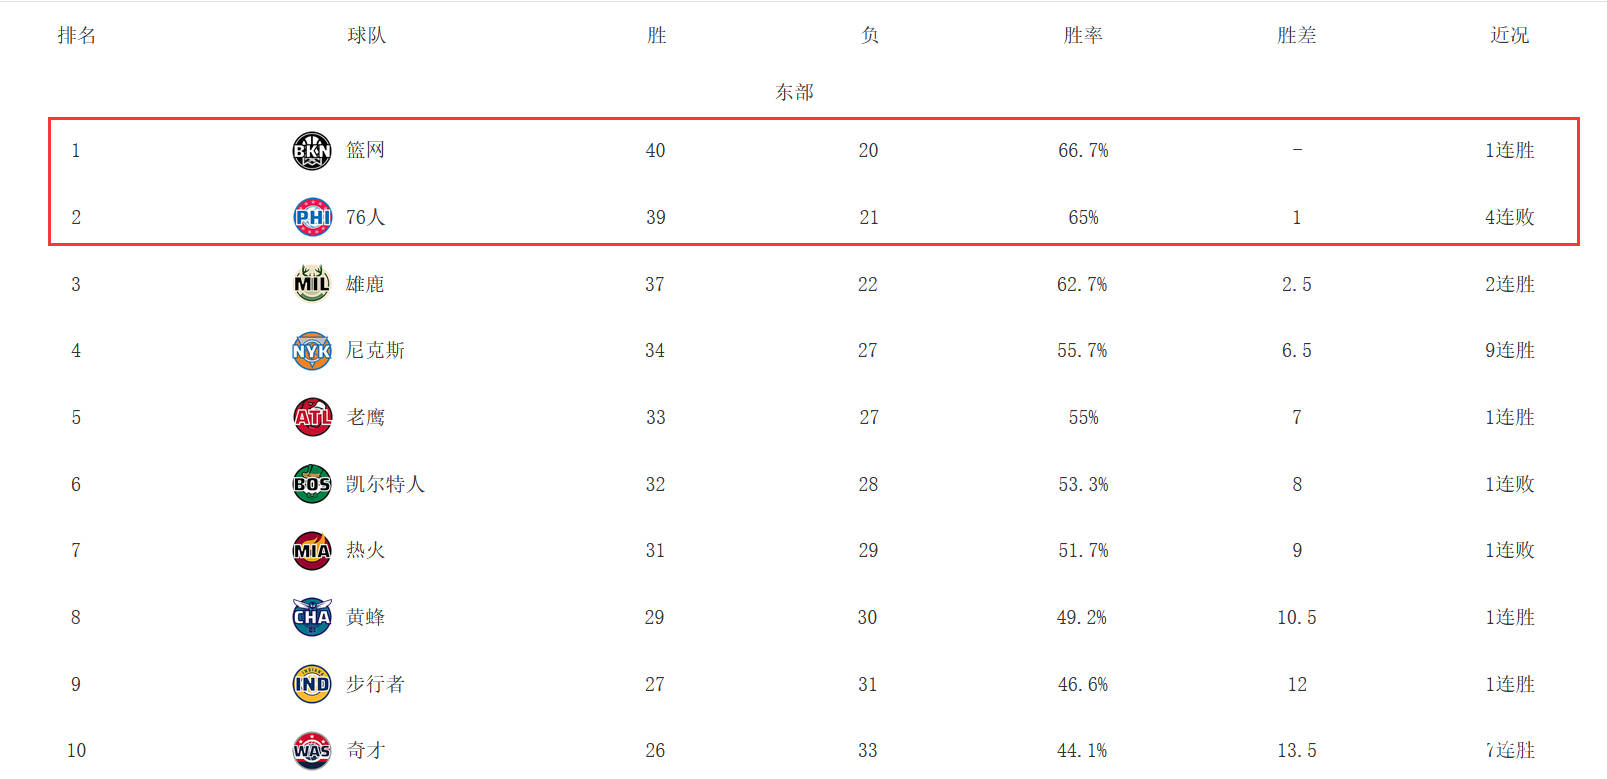
Task: Click the 排名 column header
Action: [77, 35]
